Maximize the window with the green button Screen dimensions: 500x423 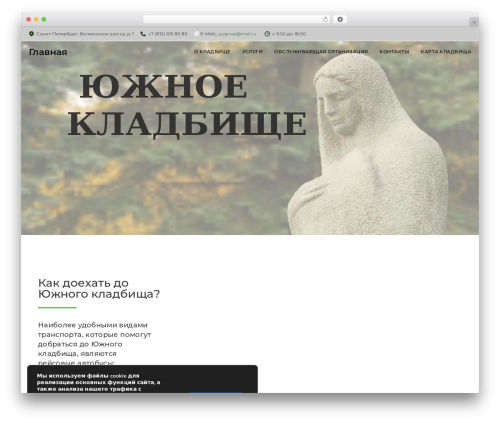coord(44,20)
